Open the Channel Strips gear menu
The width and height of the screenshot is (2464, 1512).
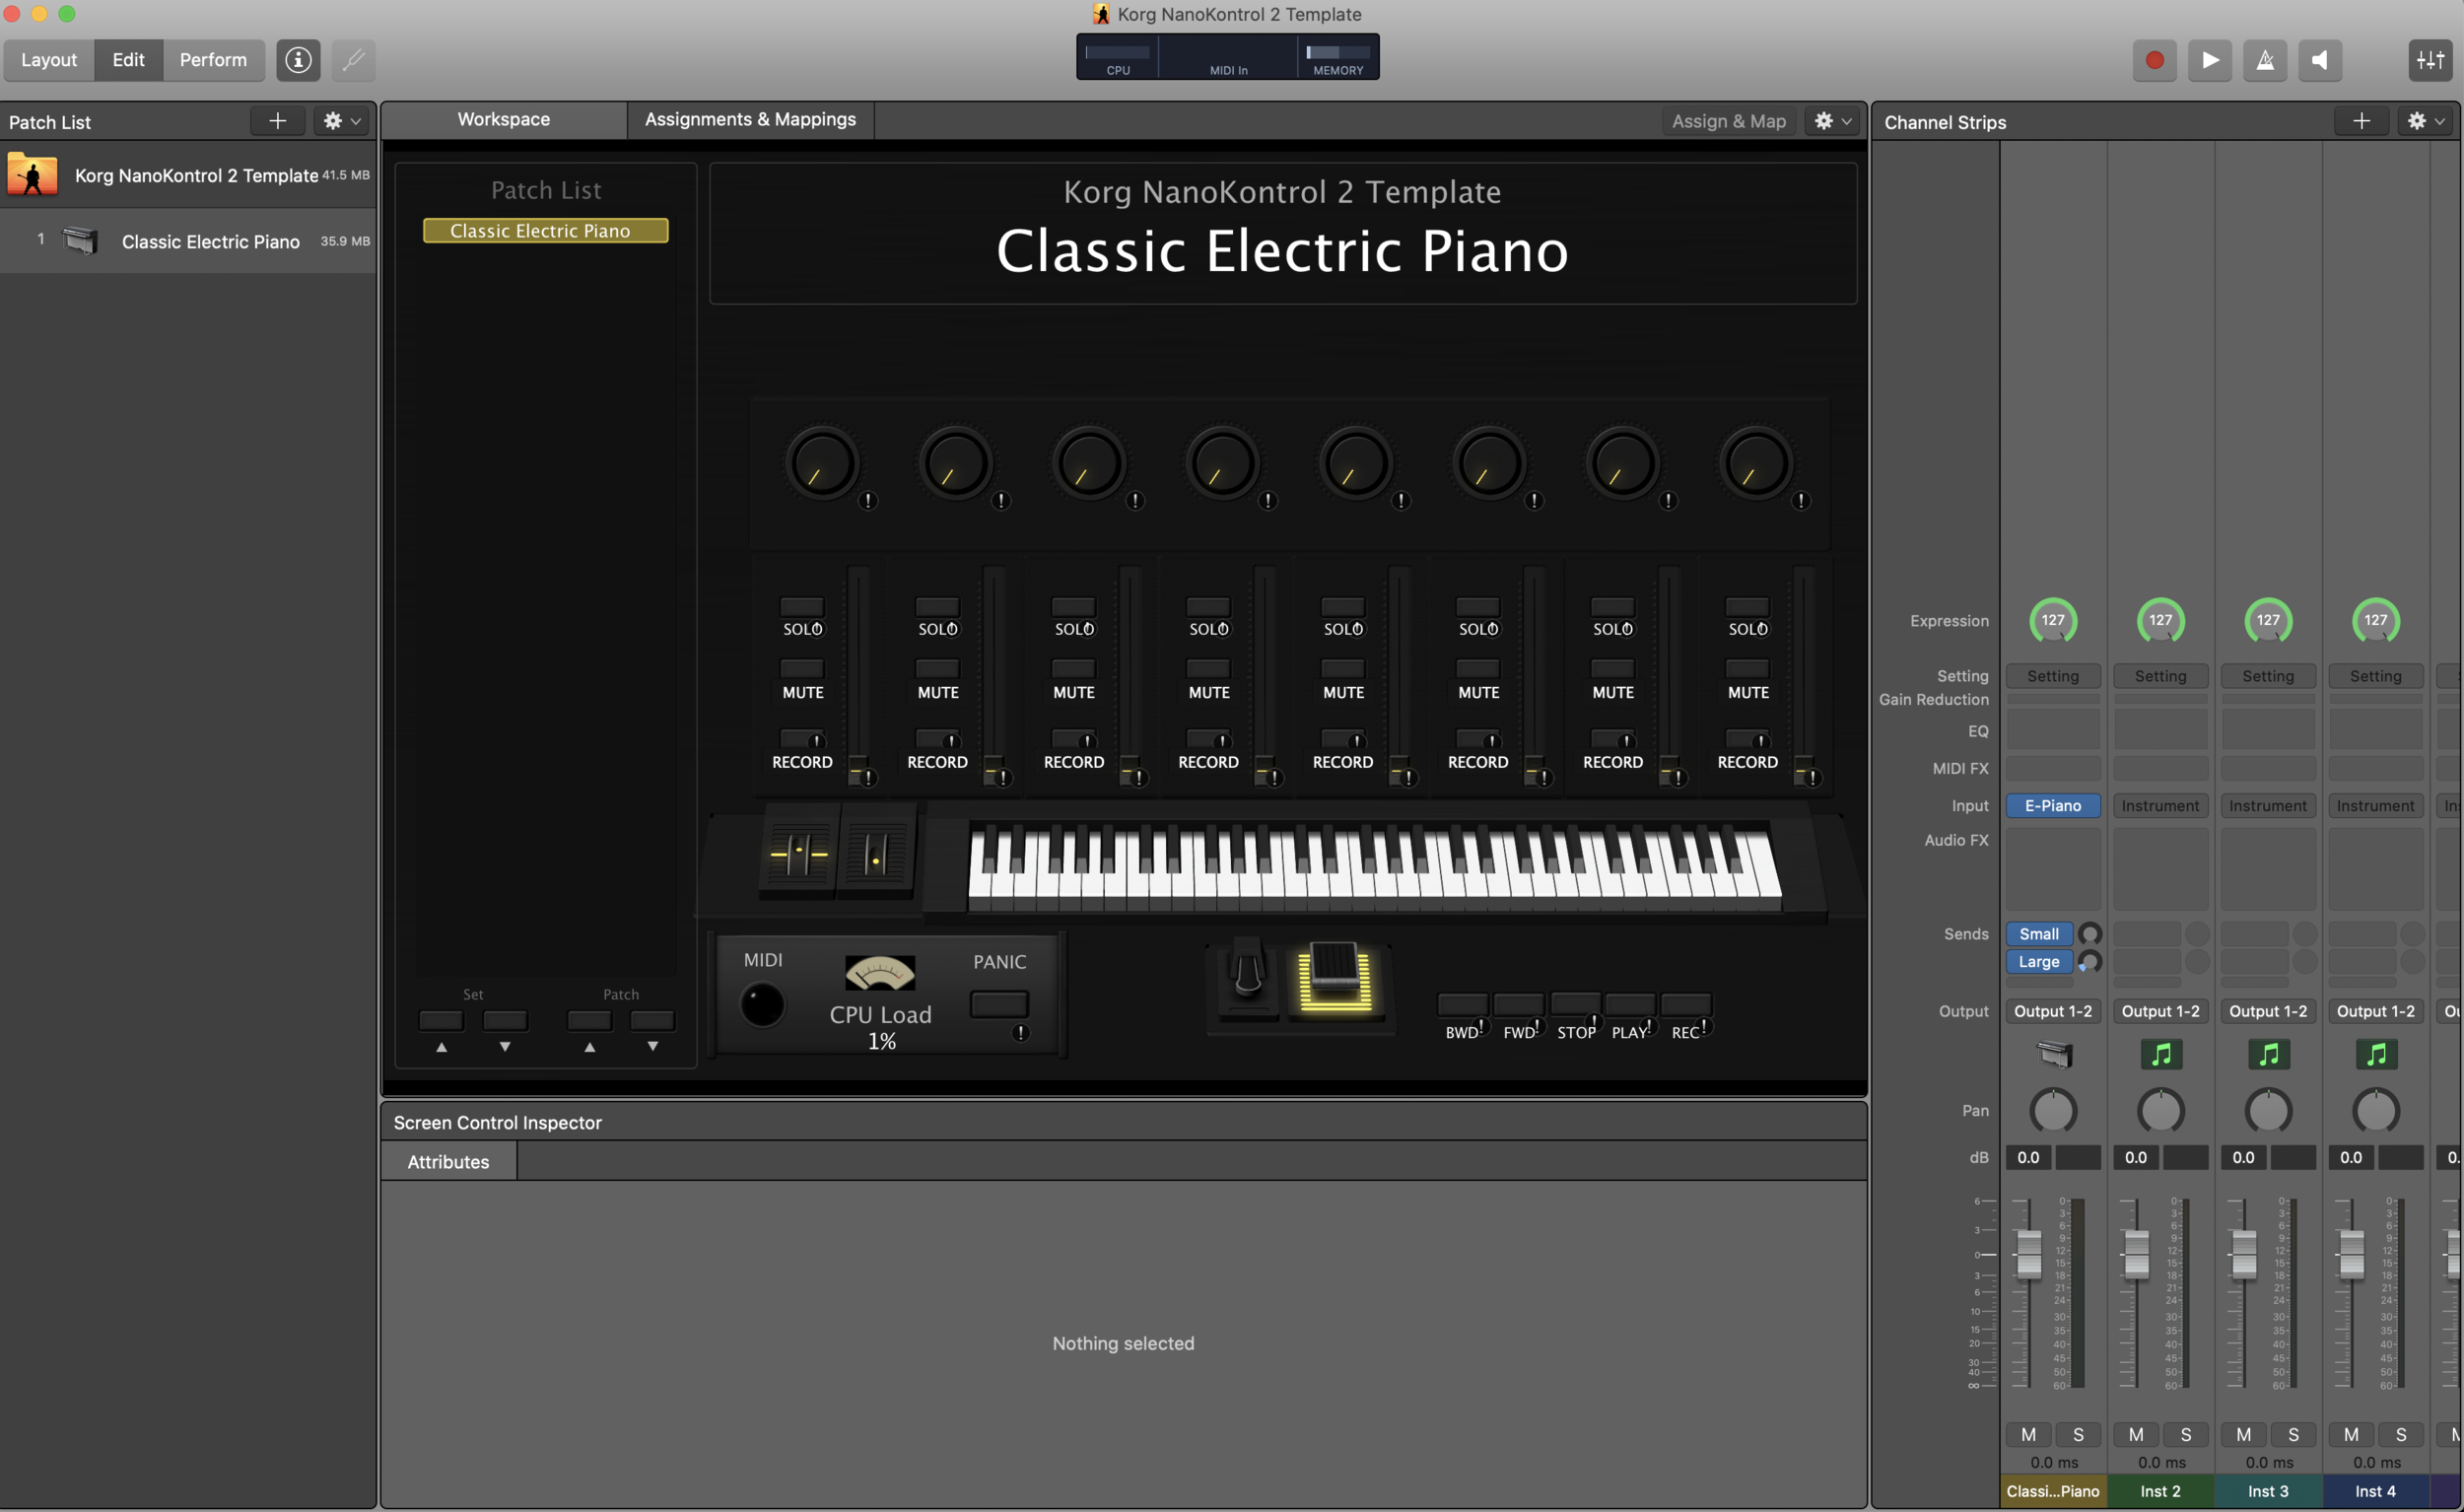[2425, 121]
